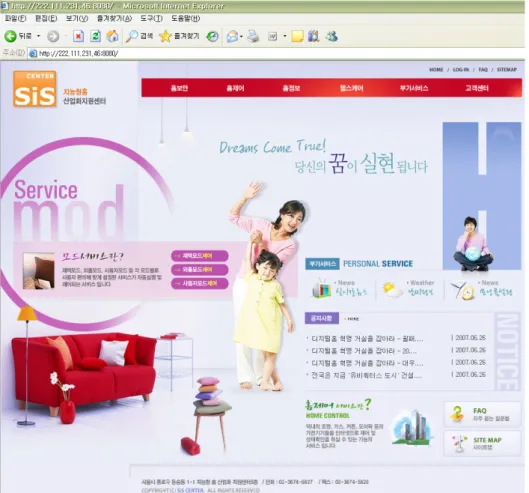The height and width of the screenshot is (493, 529).
Task: Open the Favorites star toolbar button
Action: pos(179,36)
